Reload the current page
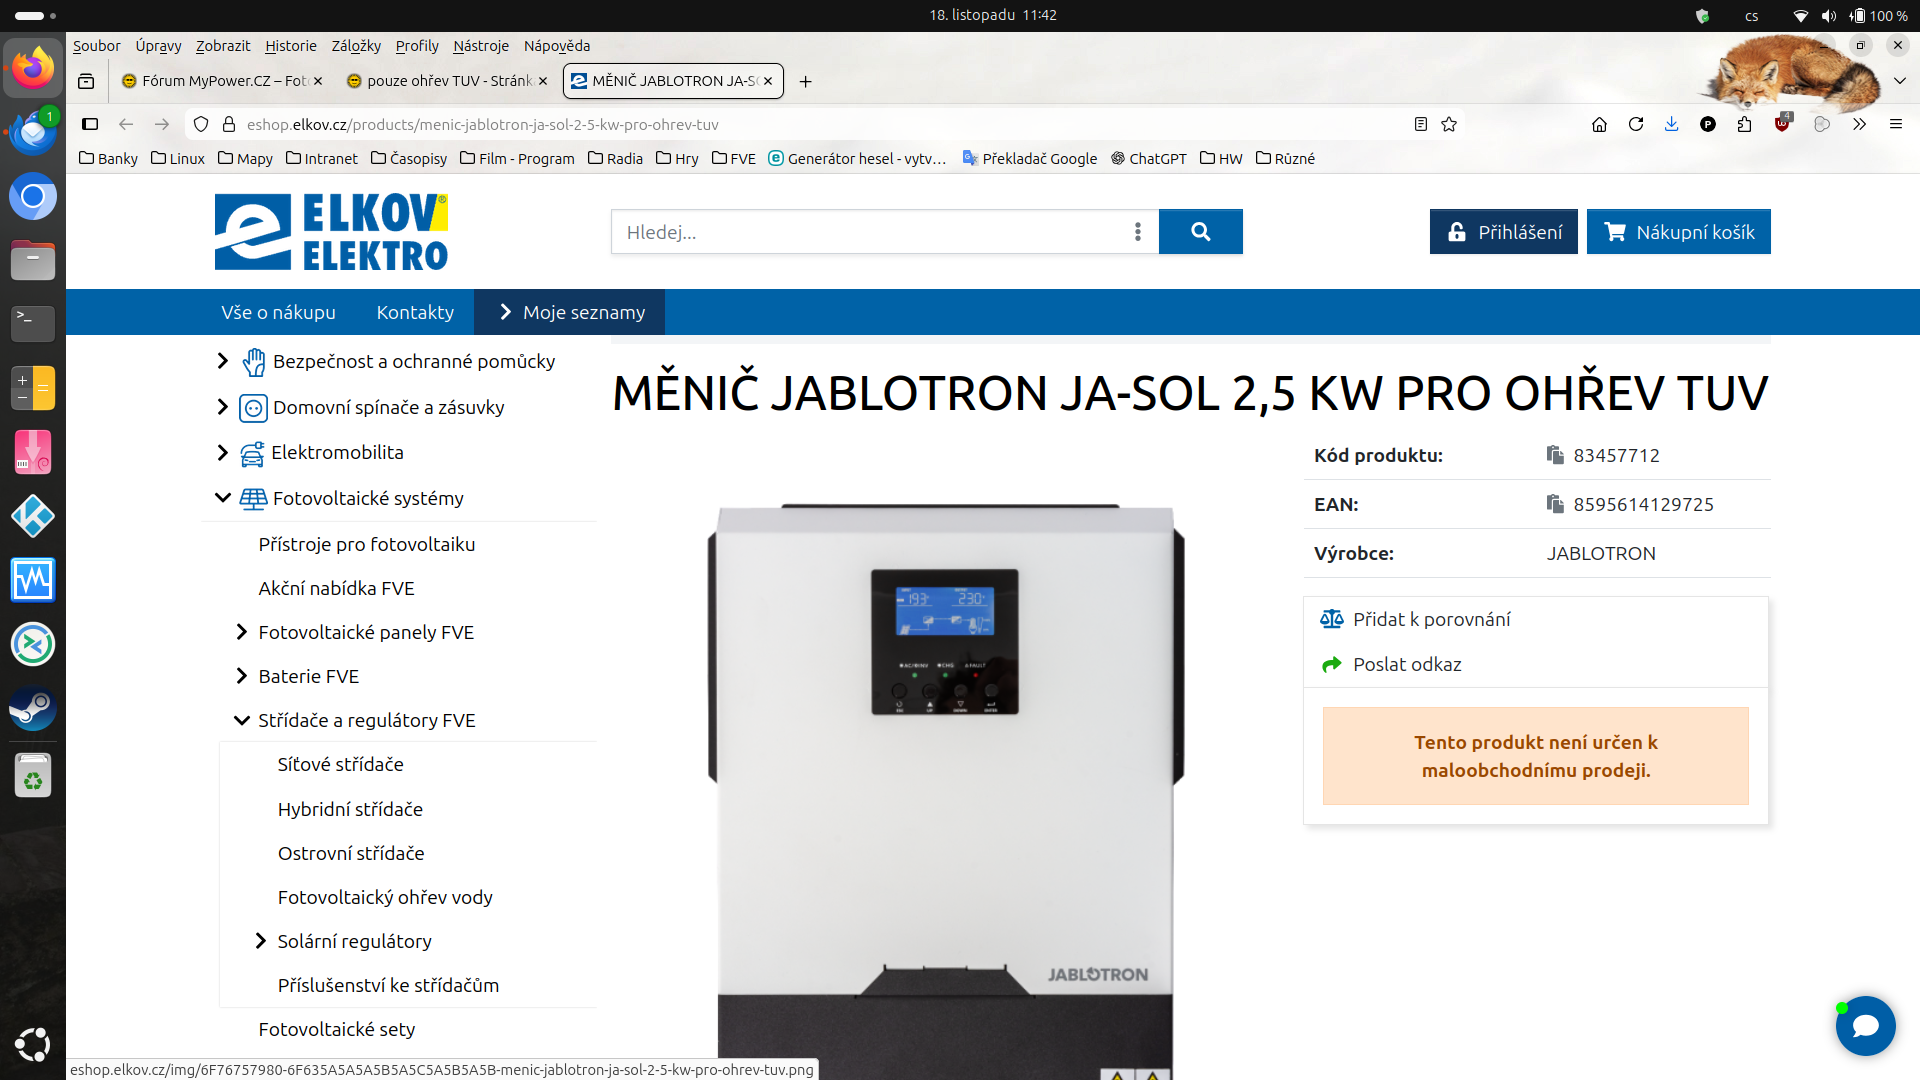1920x1080 pixels. coord(1636,124)
